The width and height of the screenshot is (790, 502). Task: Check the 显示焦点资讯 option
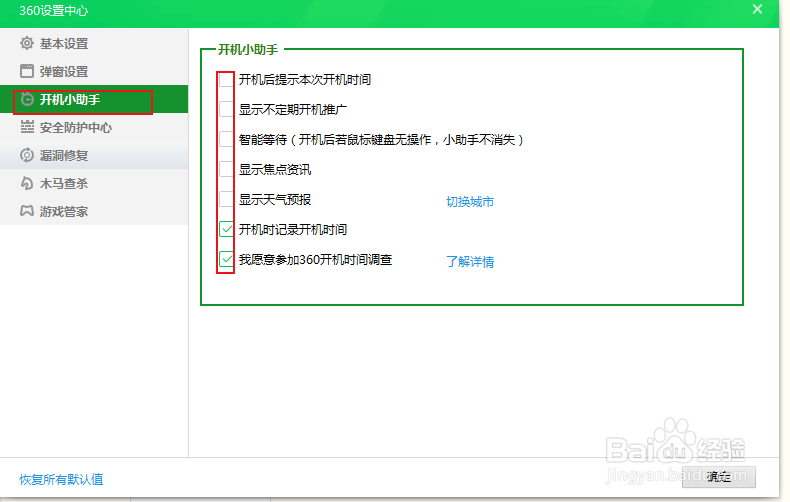point(226,169)
